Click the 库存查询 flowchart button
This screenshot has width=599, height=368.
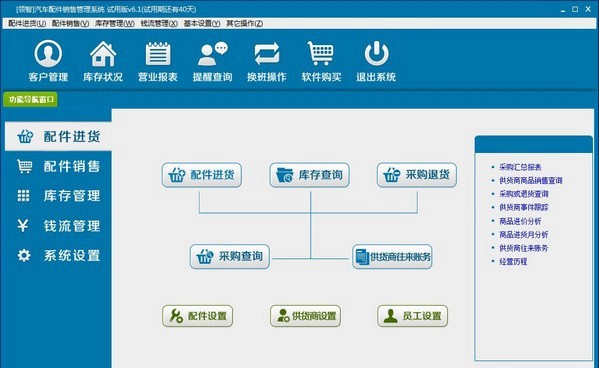[x=309, y=175]
